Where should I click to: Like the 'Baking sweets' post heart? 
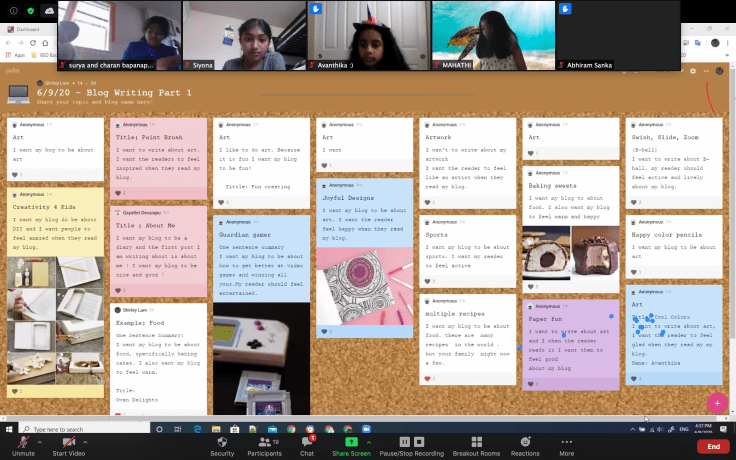tap(532, 285)
